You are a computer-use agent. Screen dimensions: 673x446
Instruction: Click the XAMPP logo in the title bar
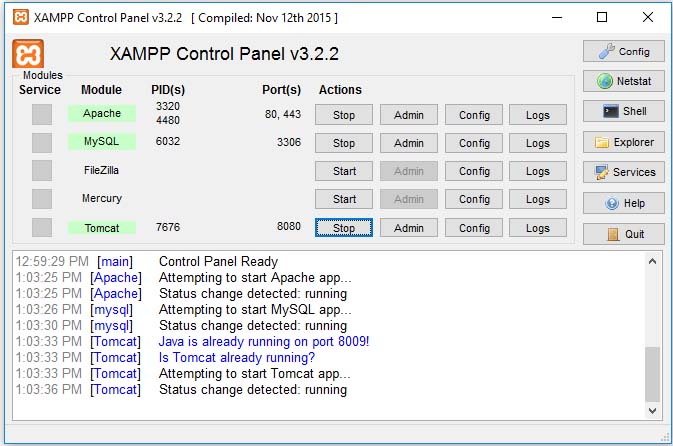pyautogui.click(x=21, y=18)
